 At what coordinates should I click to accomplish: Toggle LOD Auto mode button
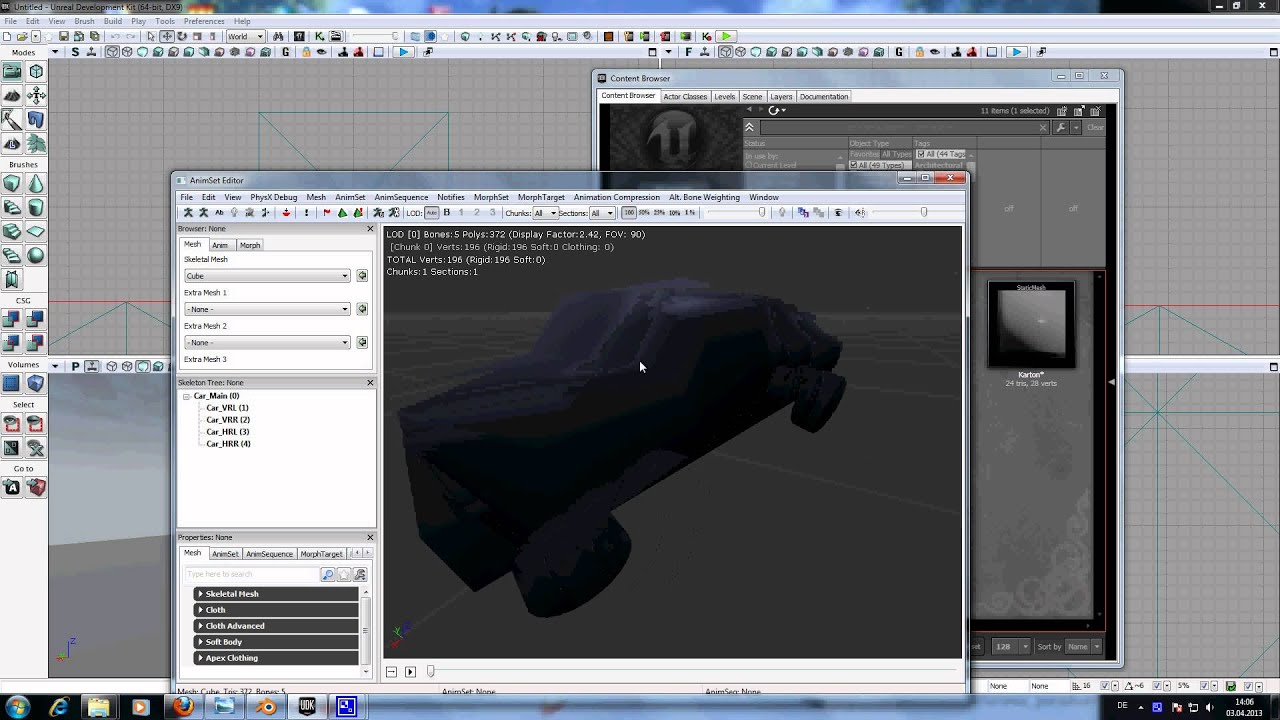[x=432, y=213]
